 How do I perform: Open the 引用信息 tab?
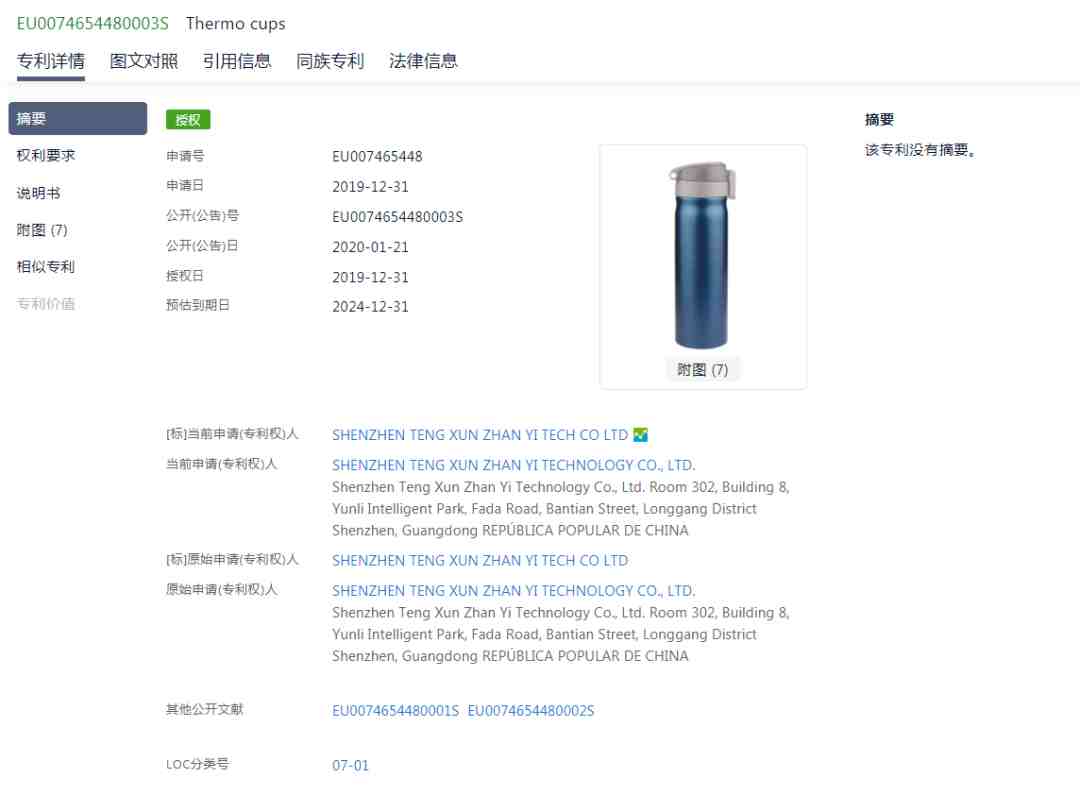click(x=237, y=61)
